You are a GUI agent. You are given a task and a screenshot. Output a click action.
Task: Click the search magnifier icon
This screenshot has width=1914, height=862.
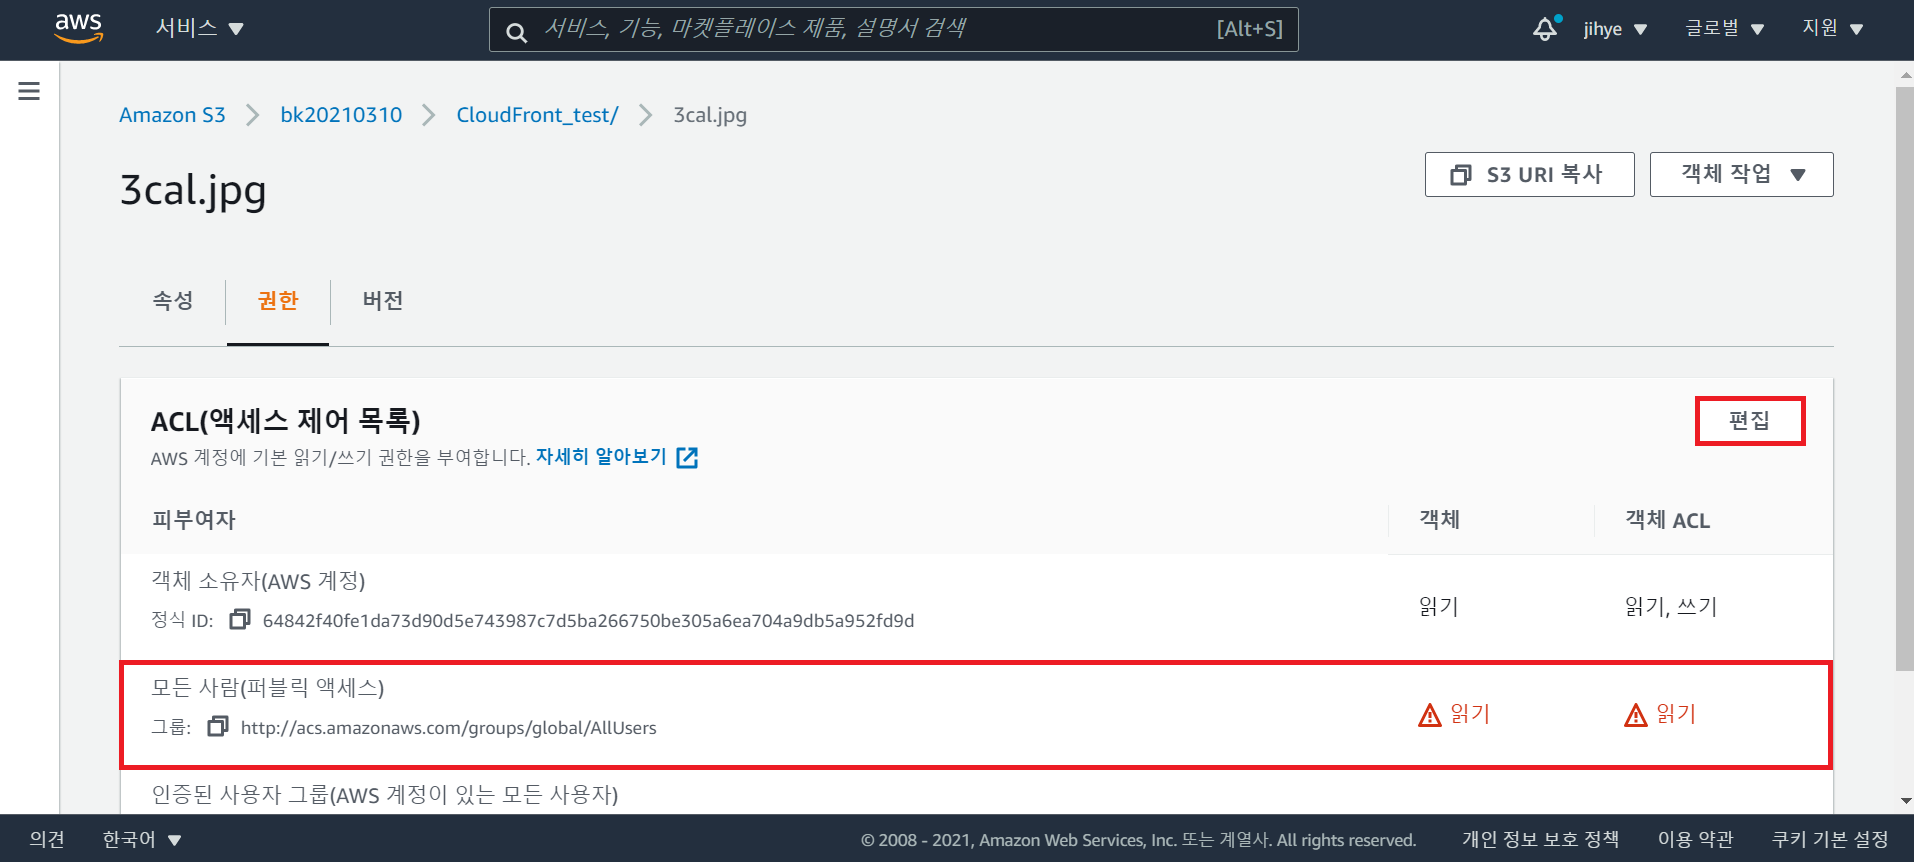tap(516, 32)
